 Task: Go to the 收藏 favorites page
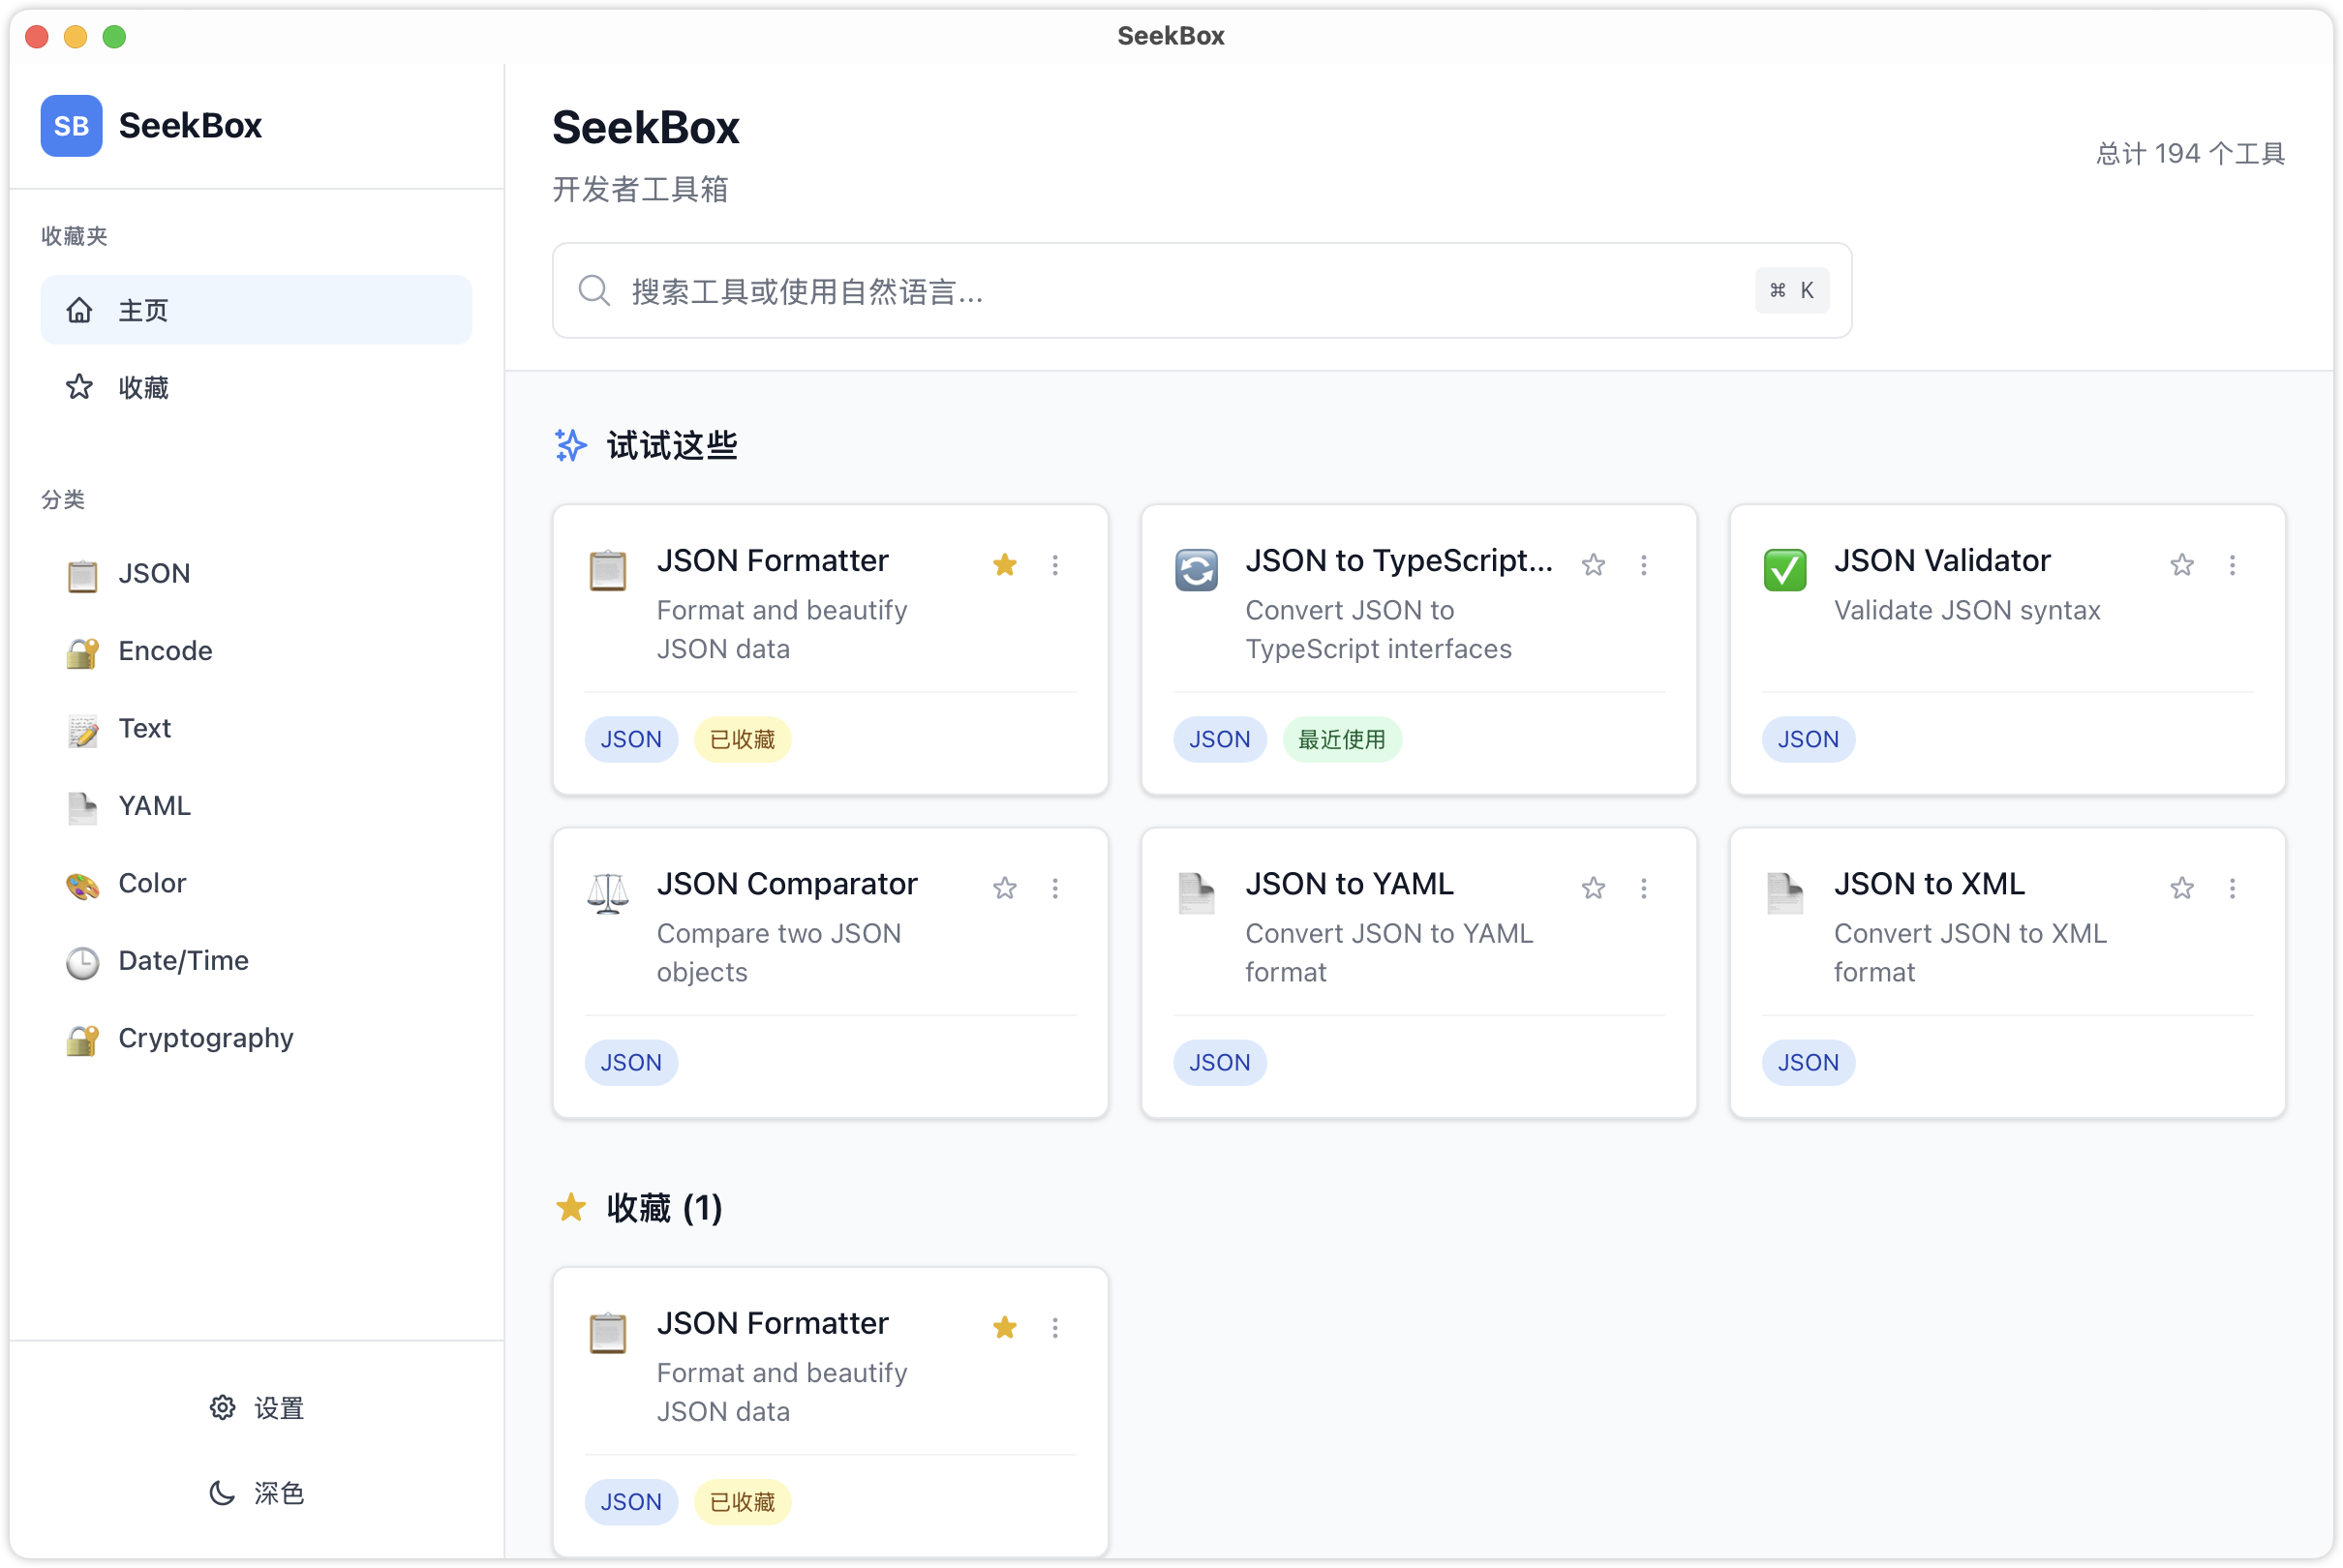click(x=143, y=387)
